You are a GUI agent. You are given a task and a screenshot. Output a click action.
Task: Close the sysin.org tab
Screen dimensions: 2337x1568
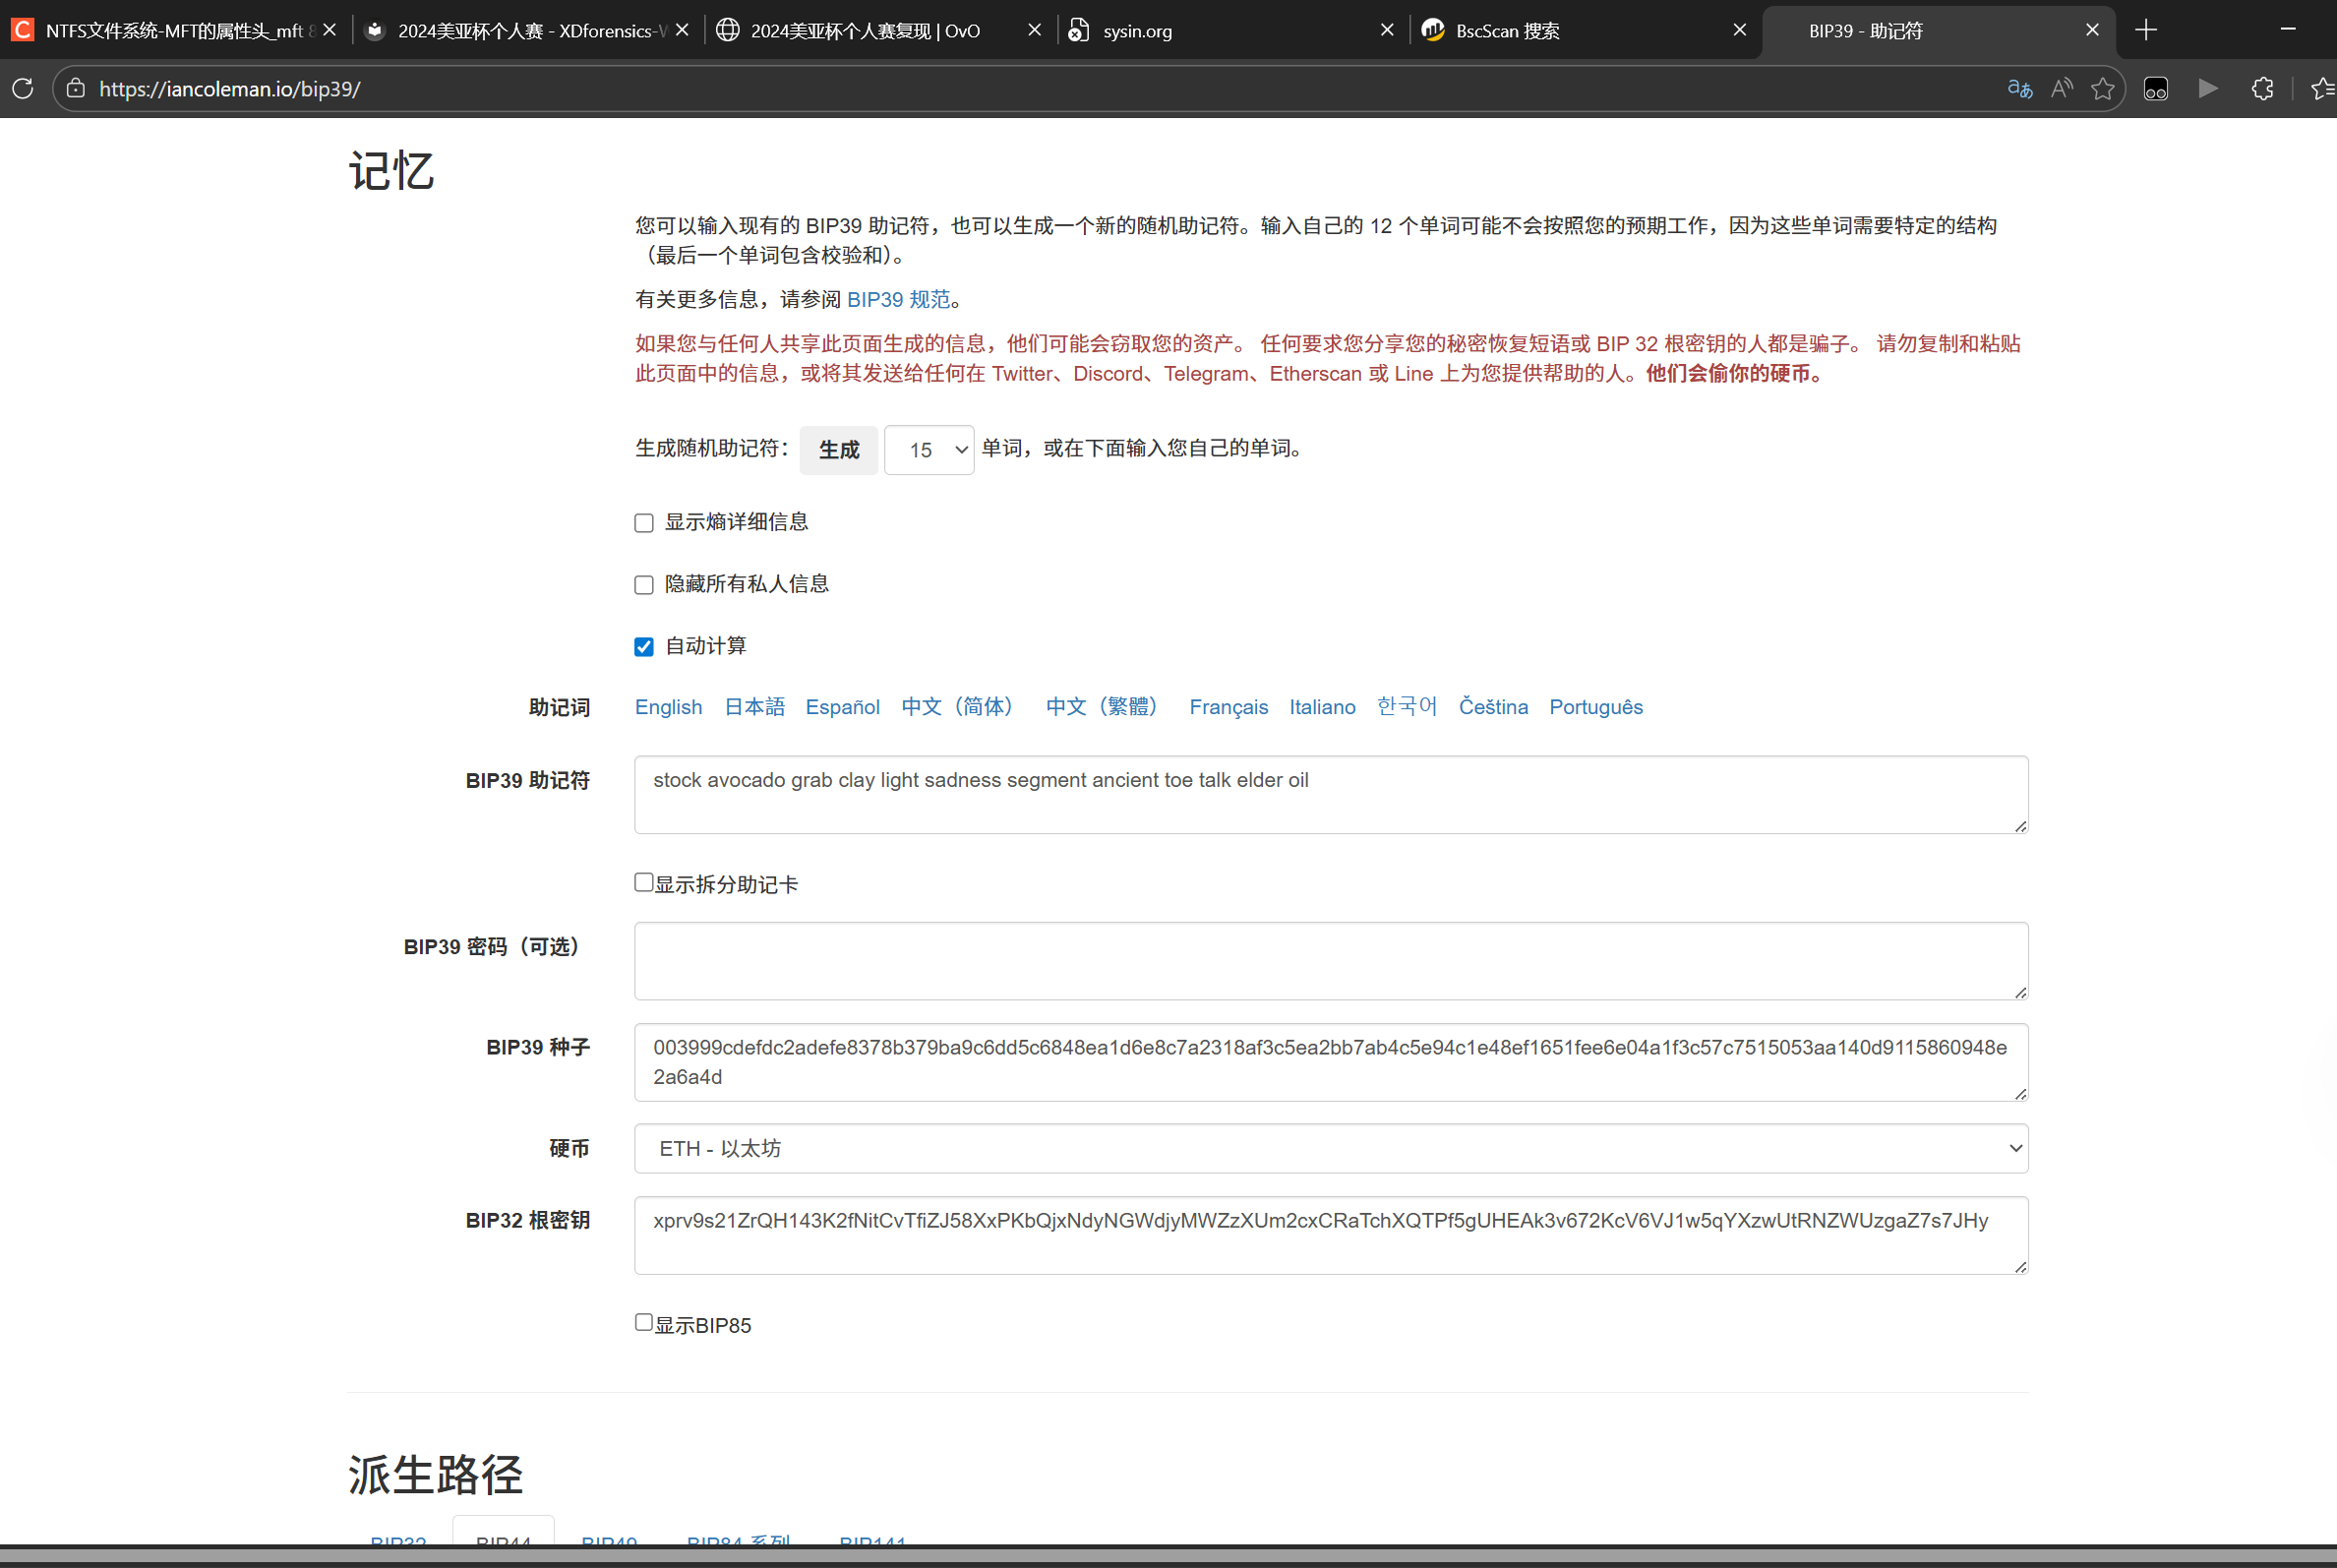[x=1386, y=30]
